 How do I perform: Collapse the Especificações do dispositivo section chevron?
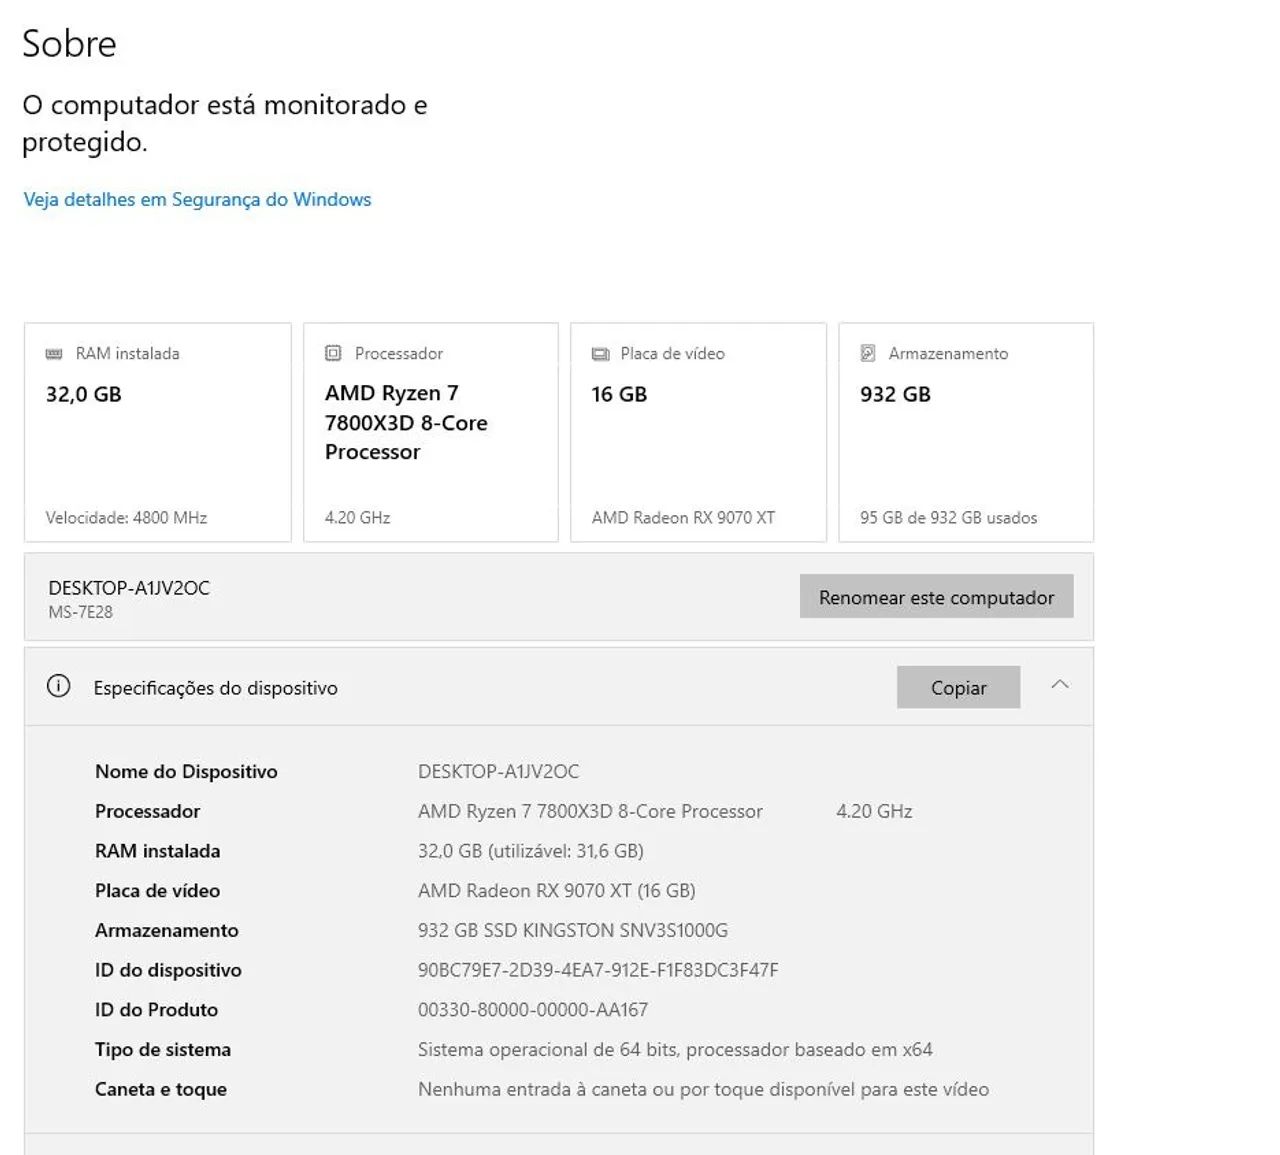[1060, 685]
